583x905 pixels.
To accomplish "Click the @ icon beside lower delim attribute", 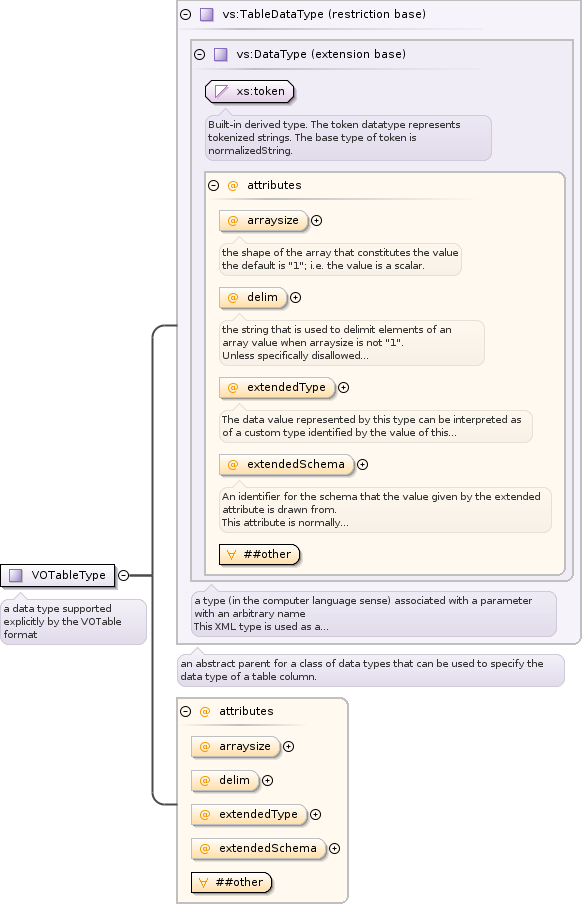I will 204,780.
